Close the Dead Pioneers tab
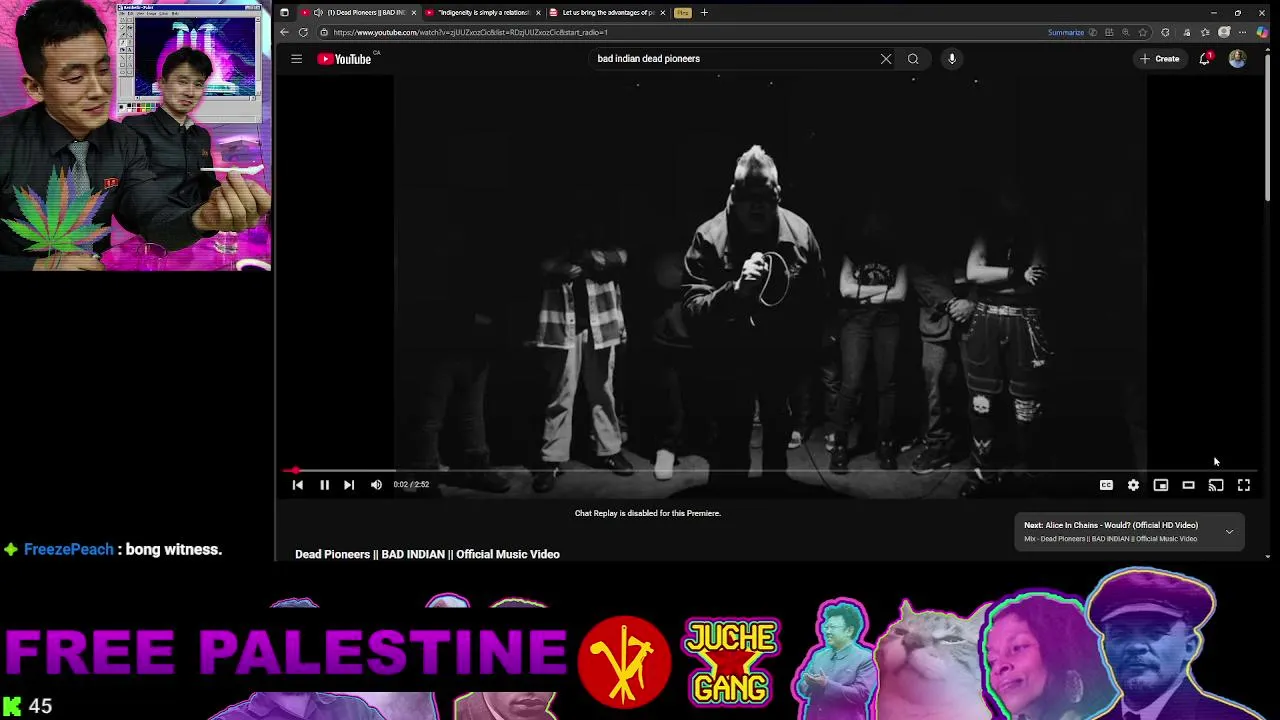This screenshot has width=1280, height=720. click(414, 13)
